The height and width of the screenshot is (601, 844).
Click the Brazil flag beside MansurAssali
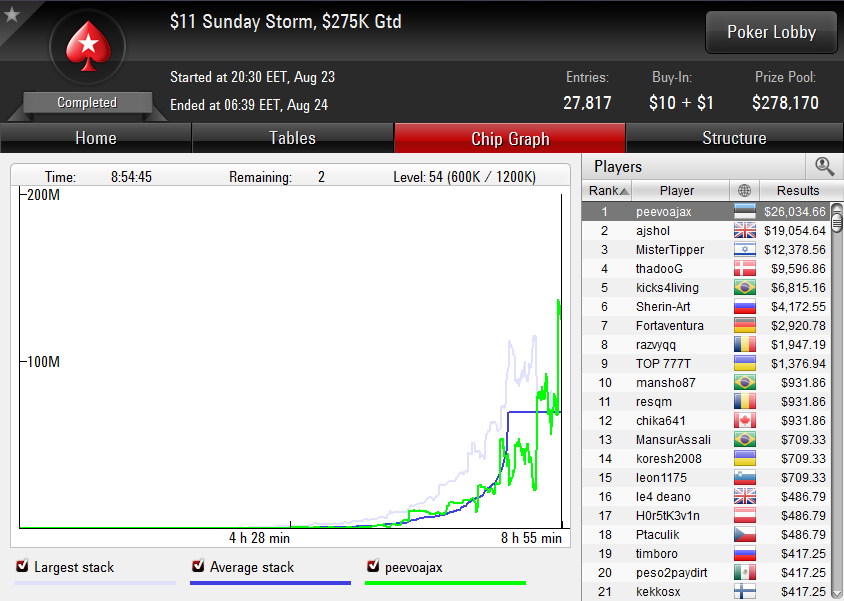(x=745, y=440)
